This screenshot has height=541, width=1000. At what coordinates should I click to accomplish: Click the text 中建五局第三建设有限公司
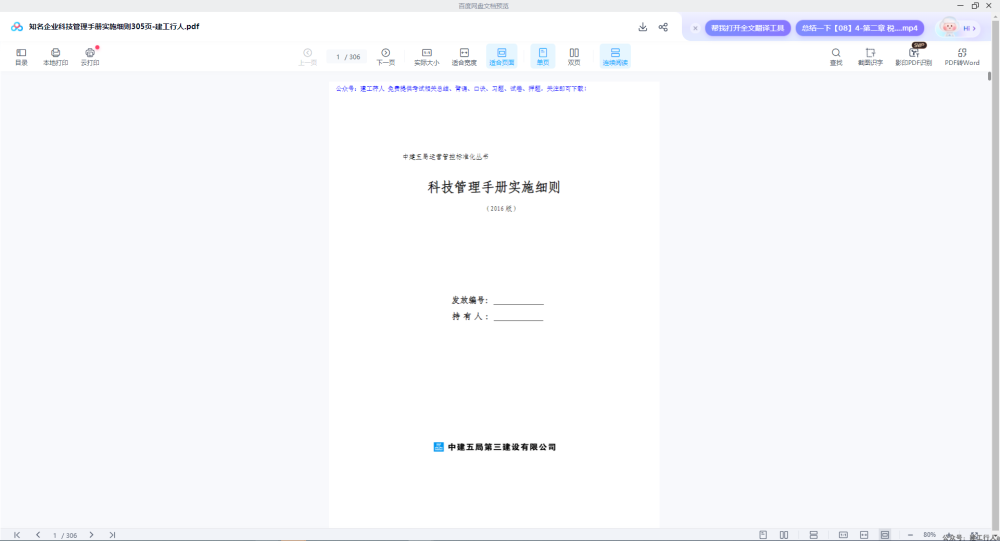point(502,447)
